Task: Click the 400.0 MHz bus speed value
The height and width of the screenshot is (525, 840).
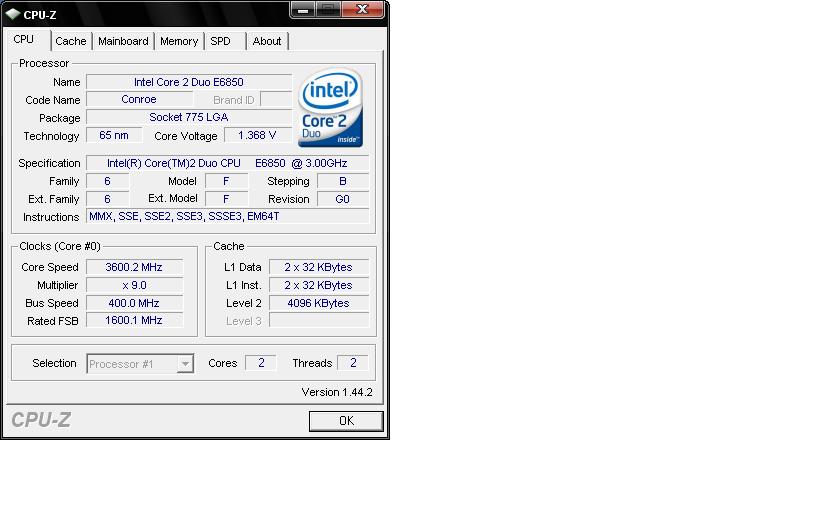Action: [x=134, y=303]
